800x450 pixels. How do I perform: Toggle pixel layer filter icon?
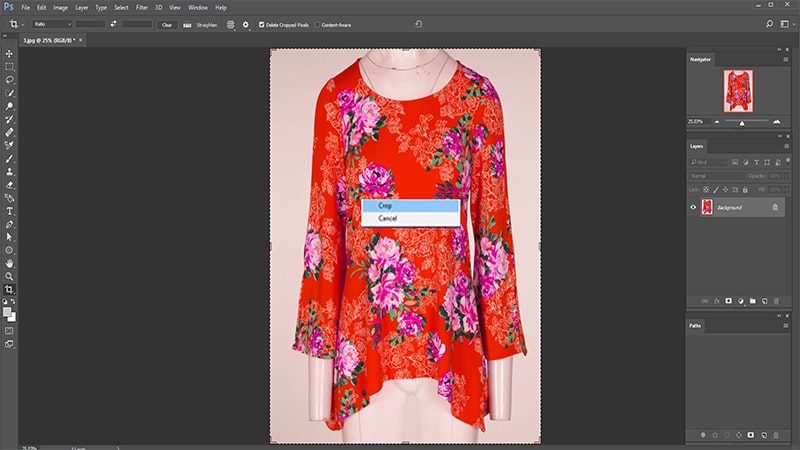[735, 162]
